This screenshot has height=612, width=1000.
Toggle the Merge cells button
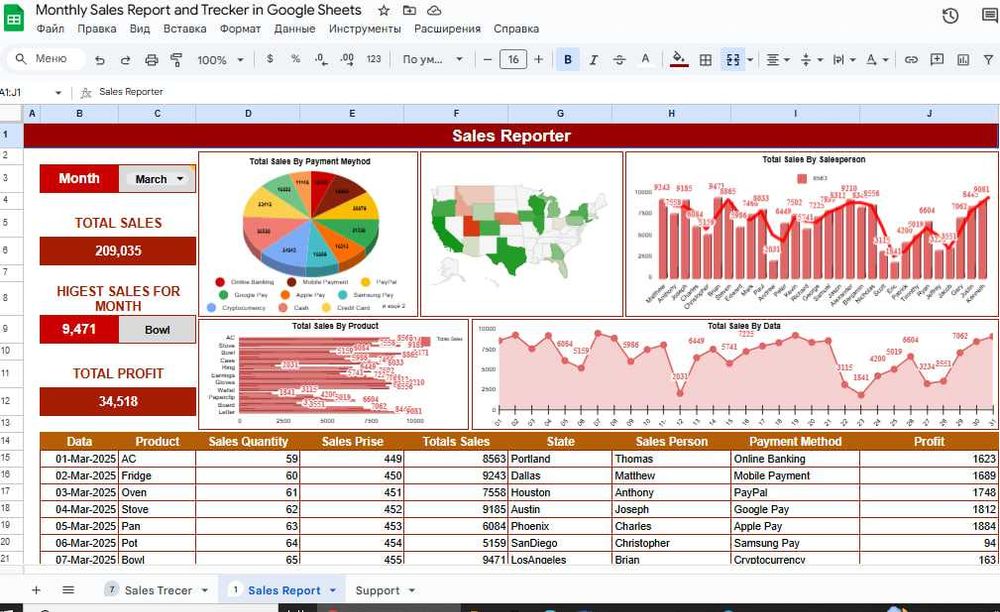click(x=733, y=59)
